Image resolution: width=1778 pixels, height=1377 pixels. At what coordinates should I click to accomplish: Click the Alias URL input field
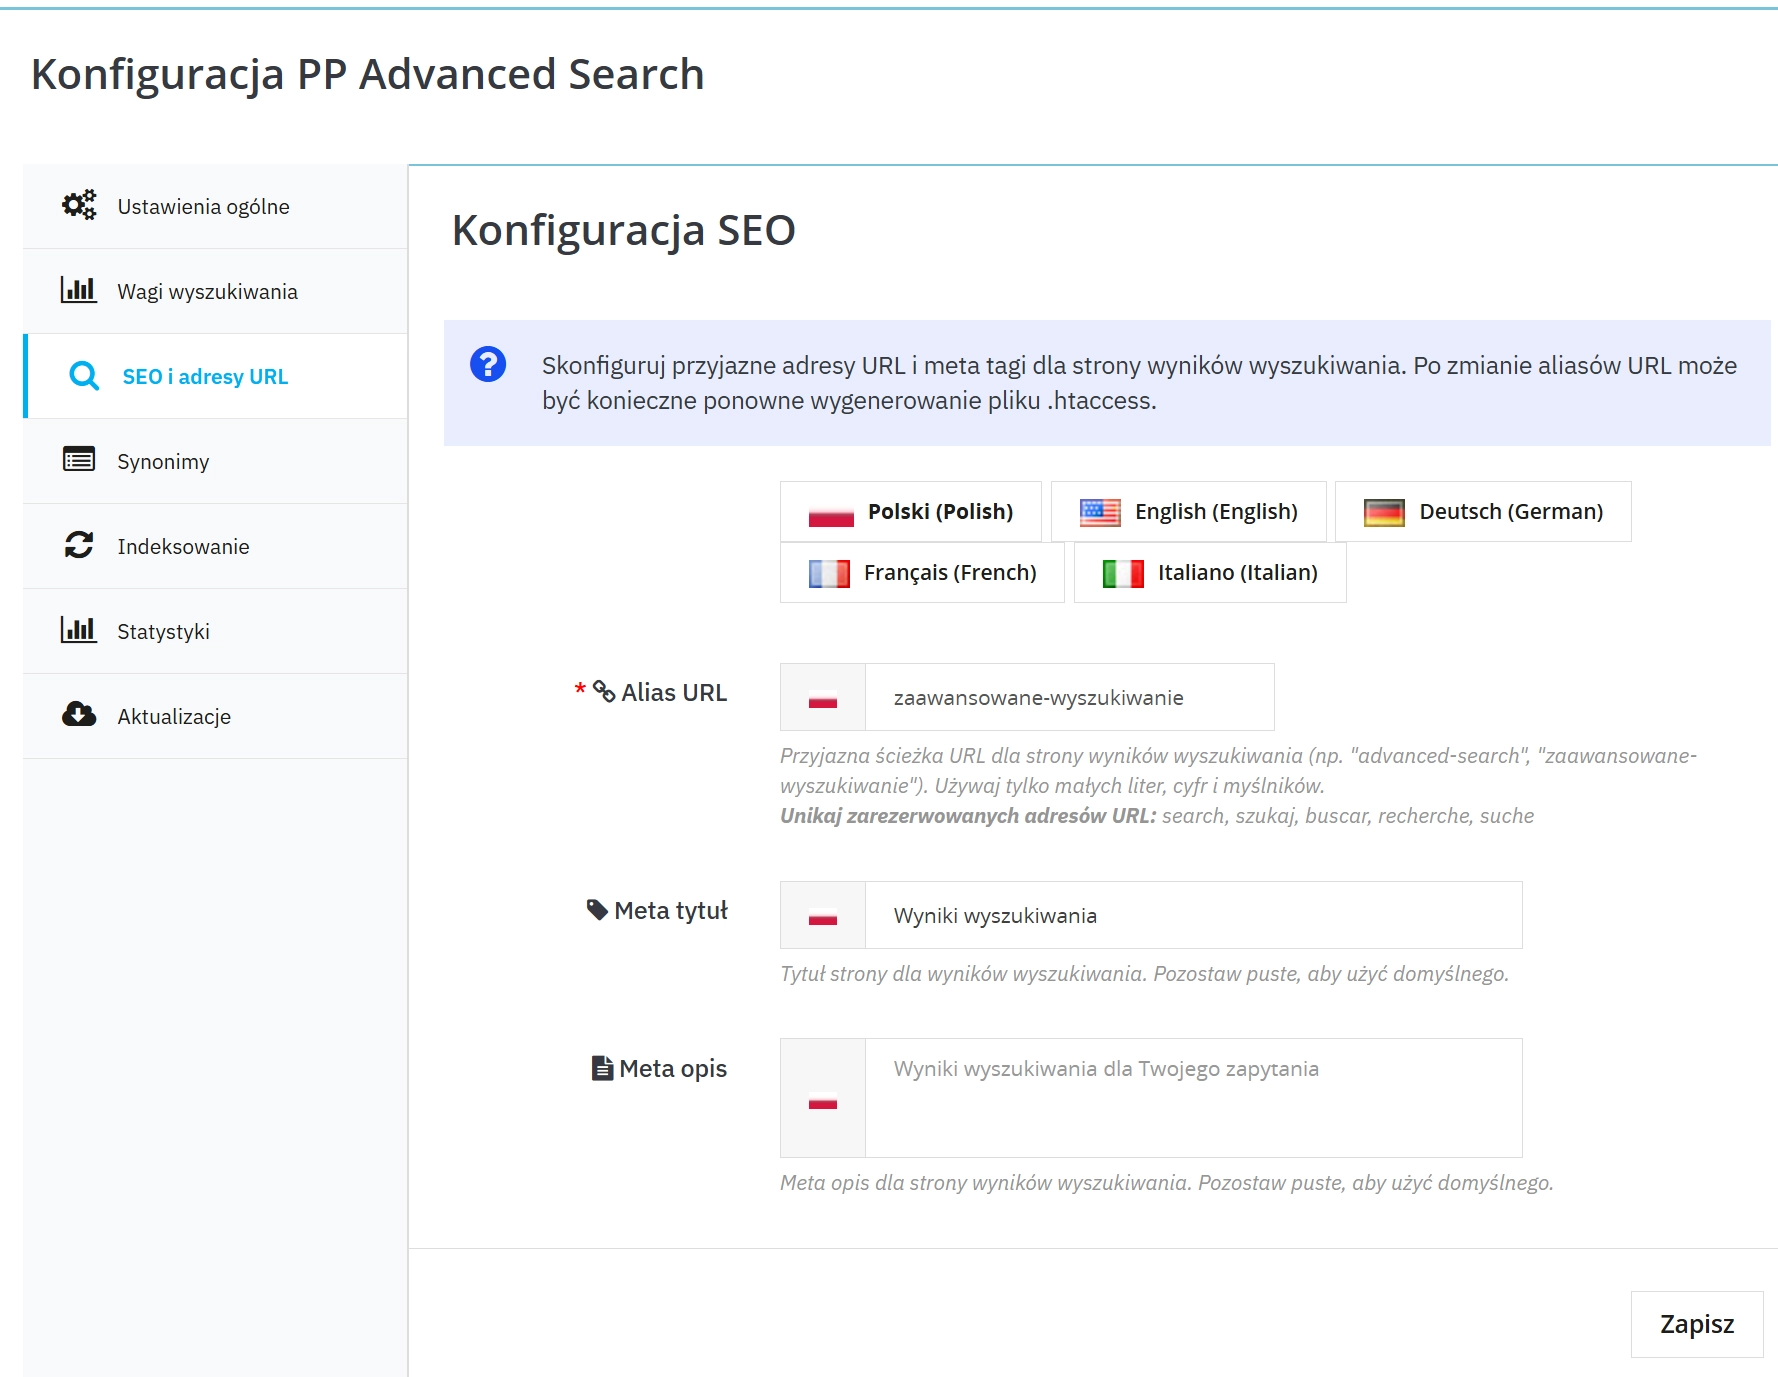[1068, 698]
